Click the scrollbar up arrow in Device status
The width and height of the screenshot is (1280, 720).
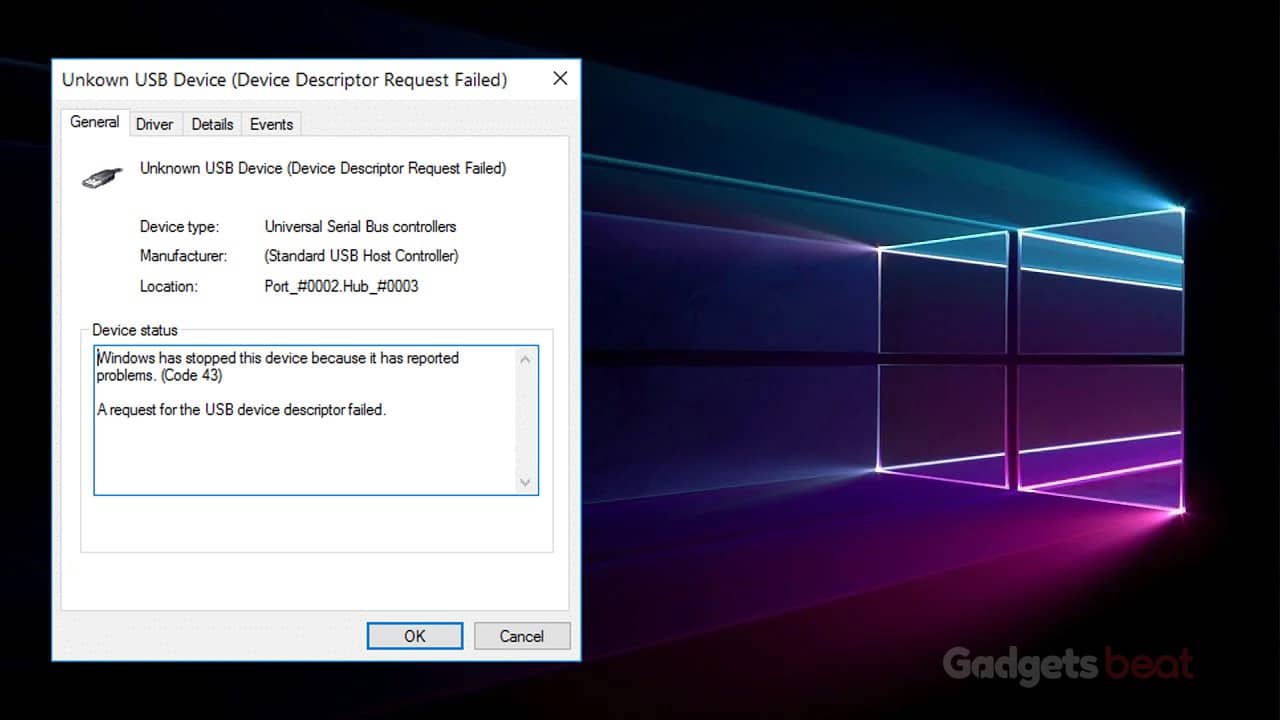(x=525, y=359)
